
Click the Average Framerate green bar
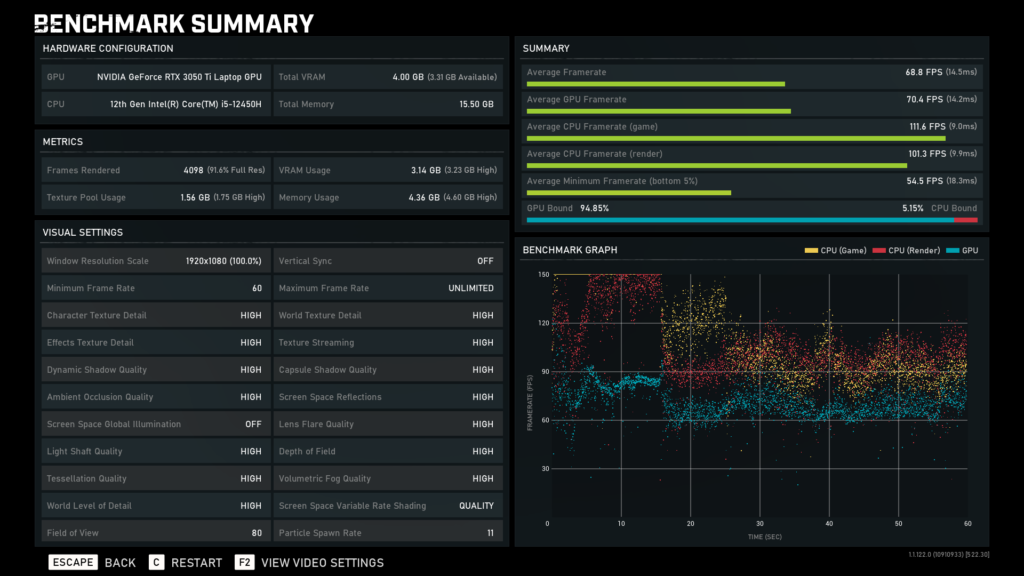click(656, 84)
